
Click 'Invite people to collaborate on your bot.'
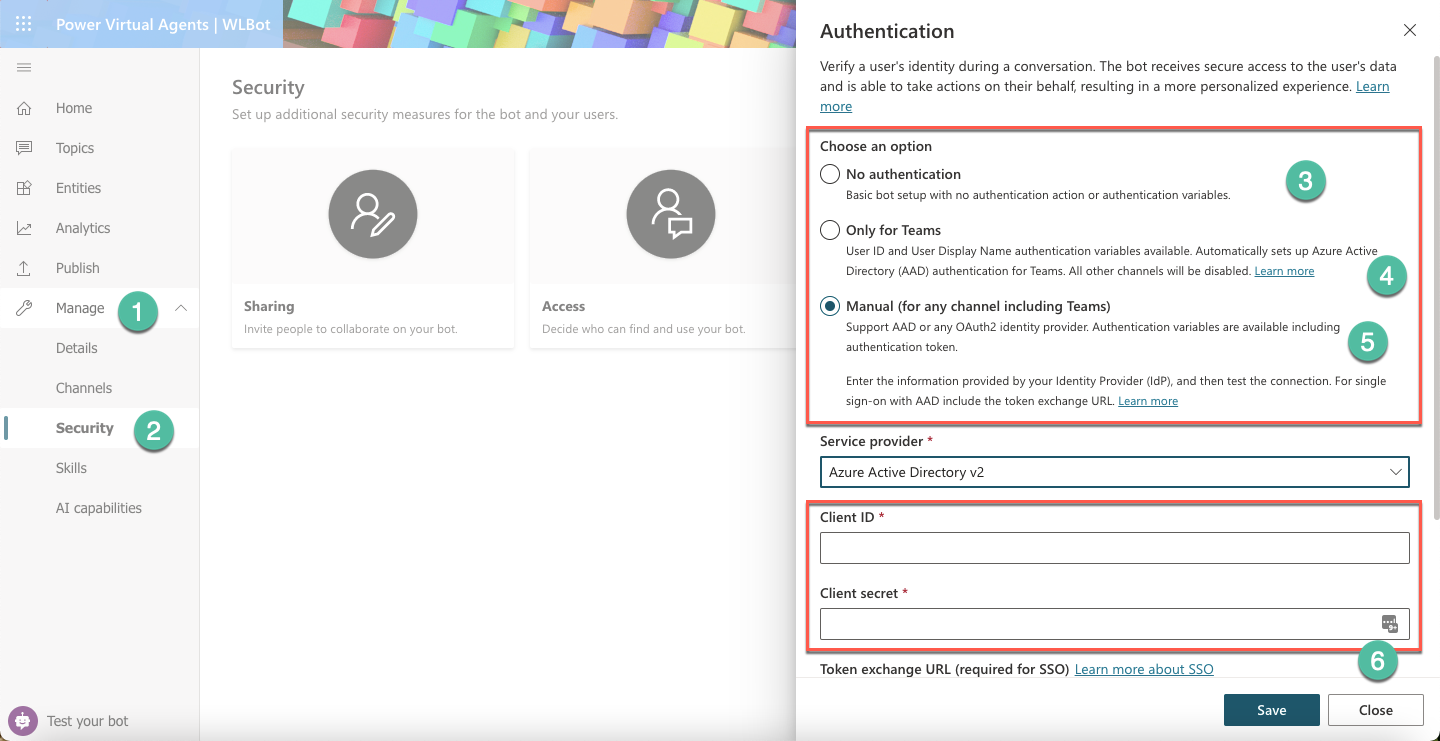[x=351, y=329]
